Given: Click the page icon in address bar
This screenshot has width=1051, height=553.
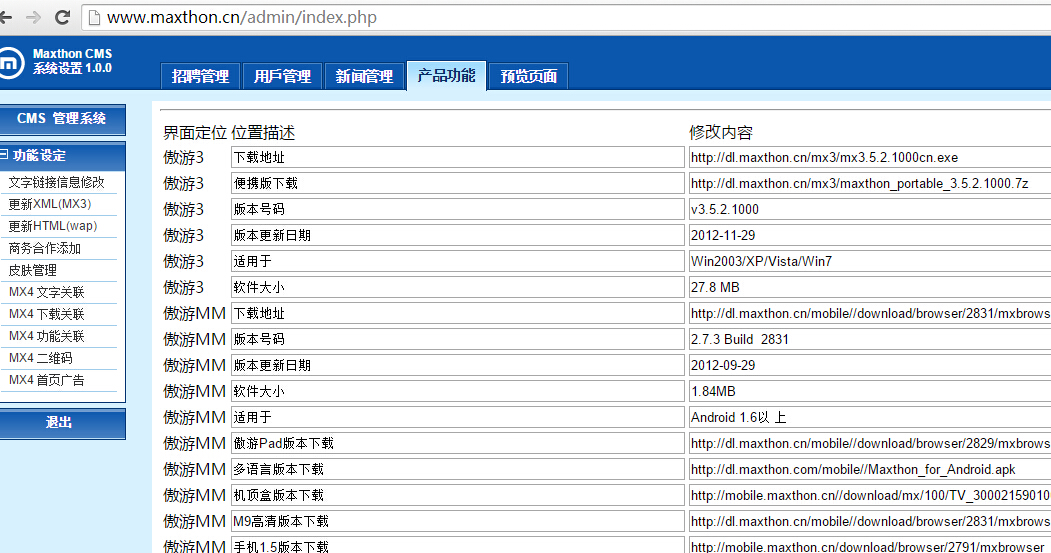Looking at the screenshot, I should click(x=95, y=17).
